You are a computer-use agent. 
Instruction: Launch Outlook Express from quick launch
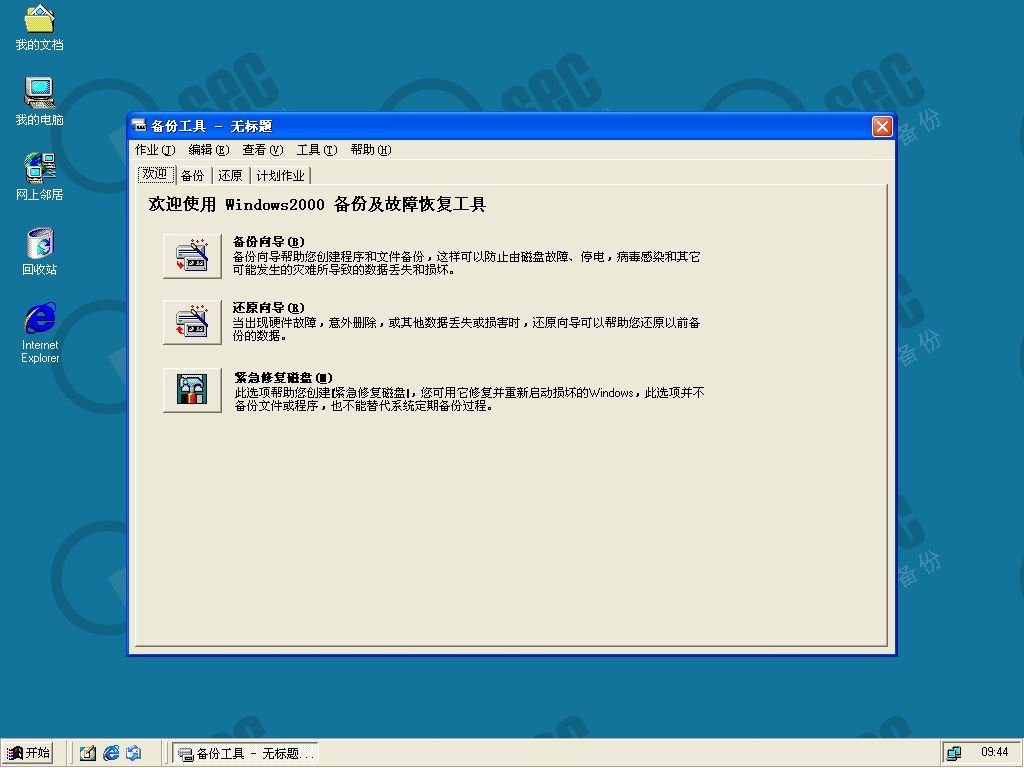click(x=134, y=753)
